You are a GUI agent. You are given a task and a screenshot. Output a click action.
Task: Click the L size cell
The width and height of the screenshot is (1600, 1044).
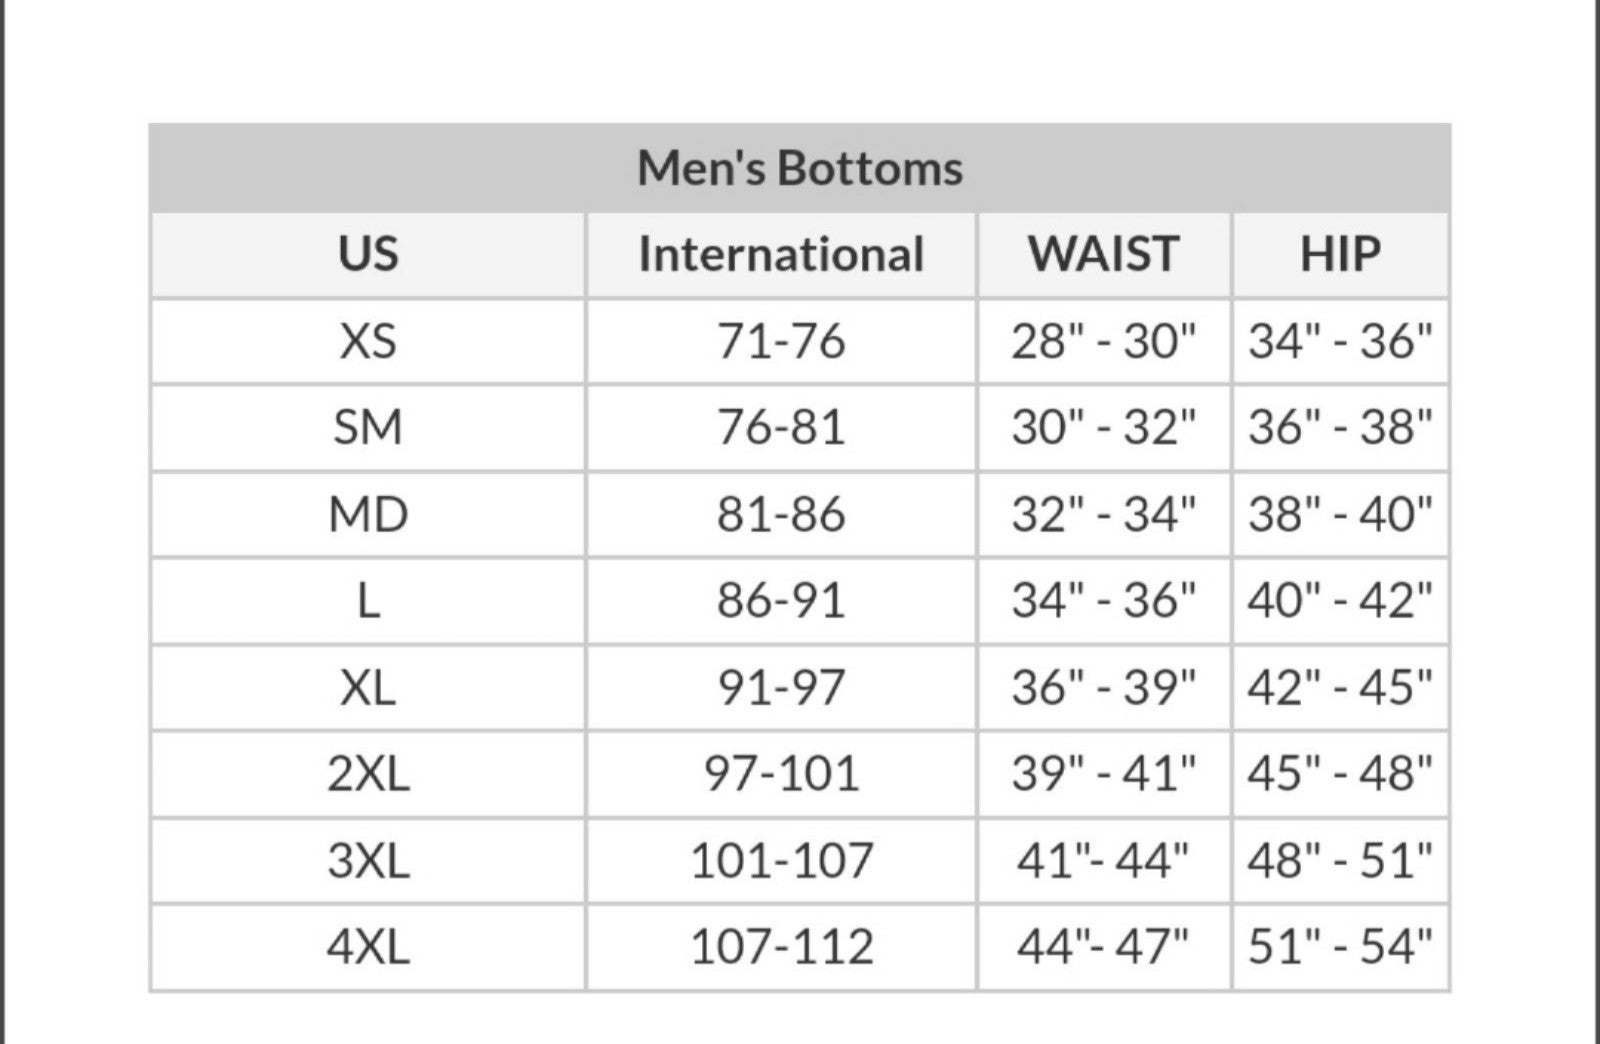(368, 601)
